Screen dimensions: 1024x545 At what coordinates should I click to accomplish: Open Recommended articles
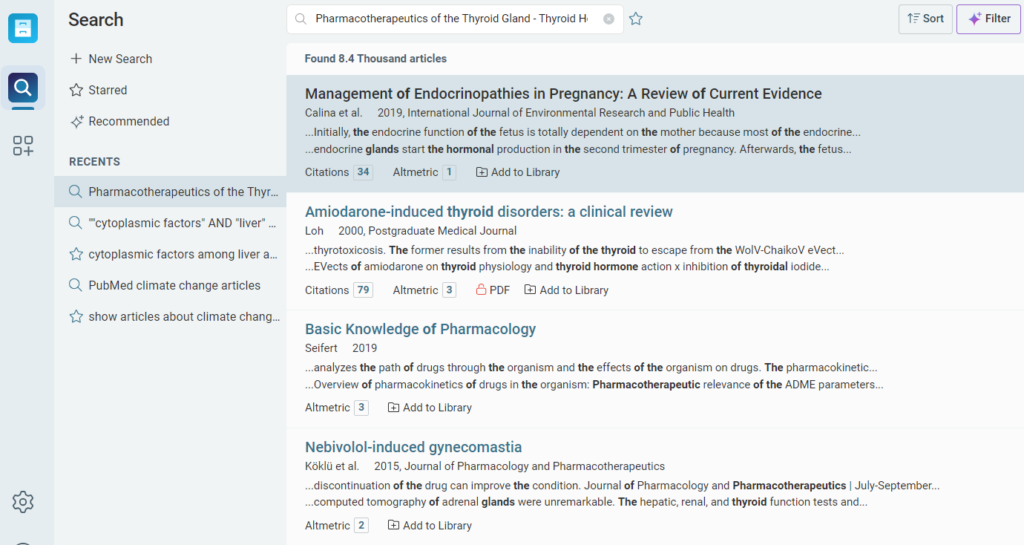pos(119,121)
